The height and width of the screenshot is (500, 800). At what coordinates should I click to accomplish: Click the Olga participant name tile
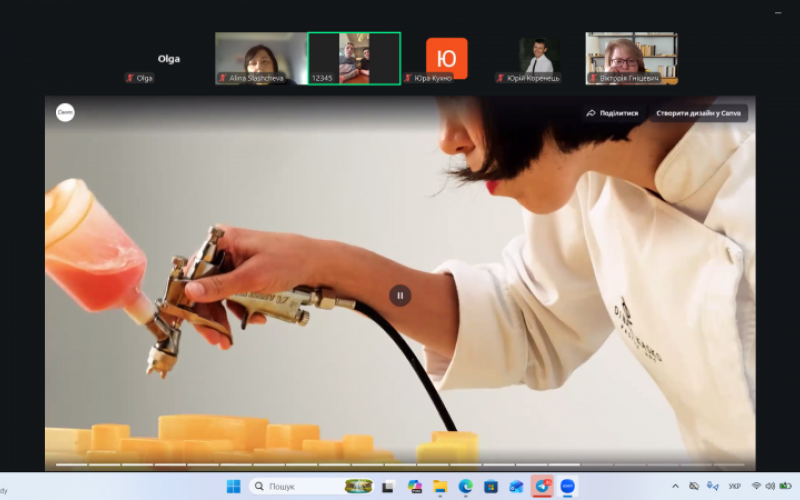[x=169, y=58]
